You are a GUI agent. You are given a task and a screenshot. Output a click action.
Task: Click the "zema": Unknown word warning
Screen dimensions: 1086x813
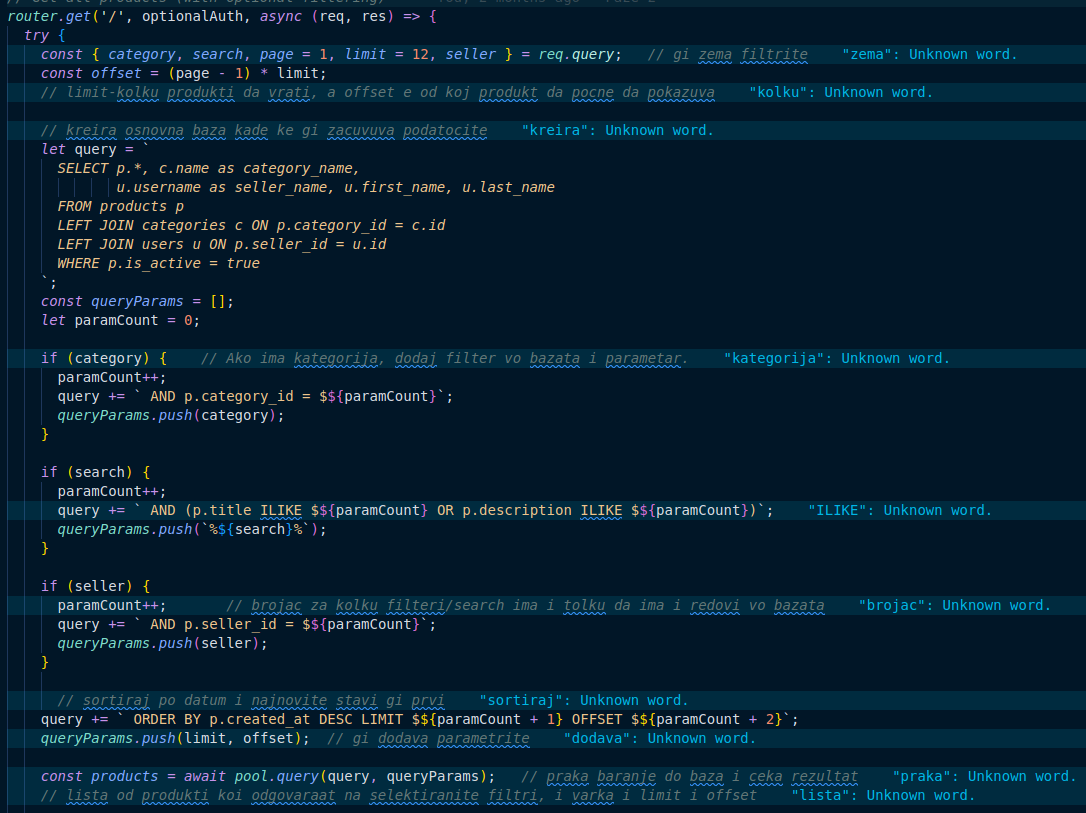929,54
